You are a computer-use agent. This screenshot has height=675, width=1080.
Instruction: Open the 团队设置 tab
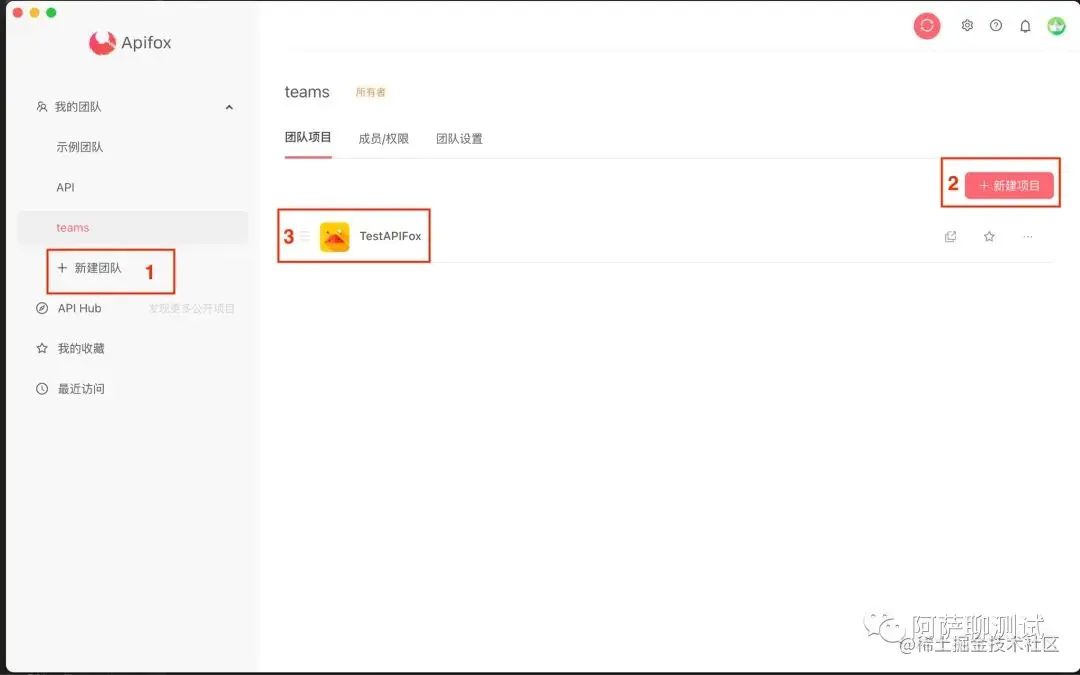click(x=459, y=138)
